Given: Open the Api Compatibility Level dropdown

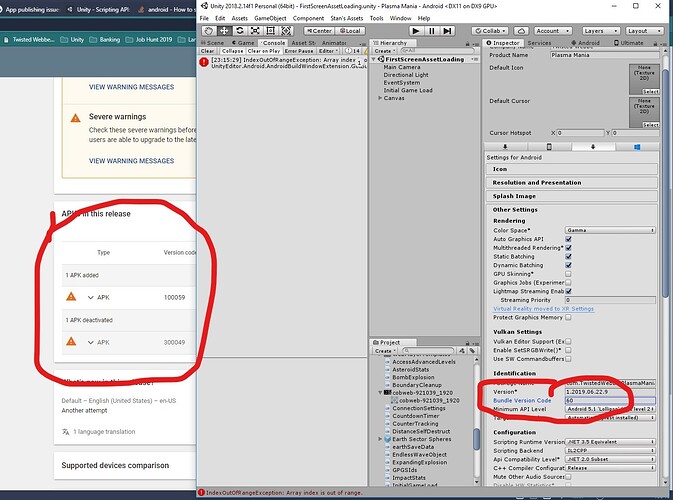Looking at the screenshot, I should pos(610,459).
